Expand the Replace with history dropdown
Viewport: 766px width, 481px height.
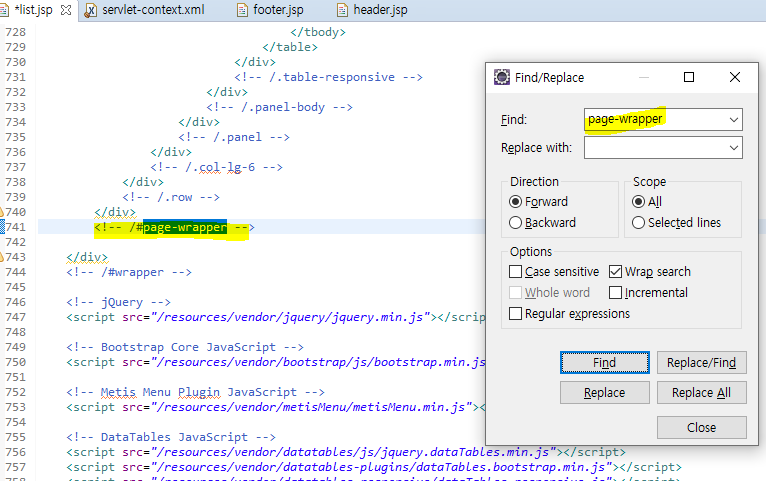[734, 147]
